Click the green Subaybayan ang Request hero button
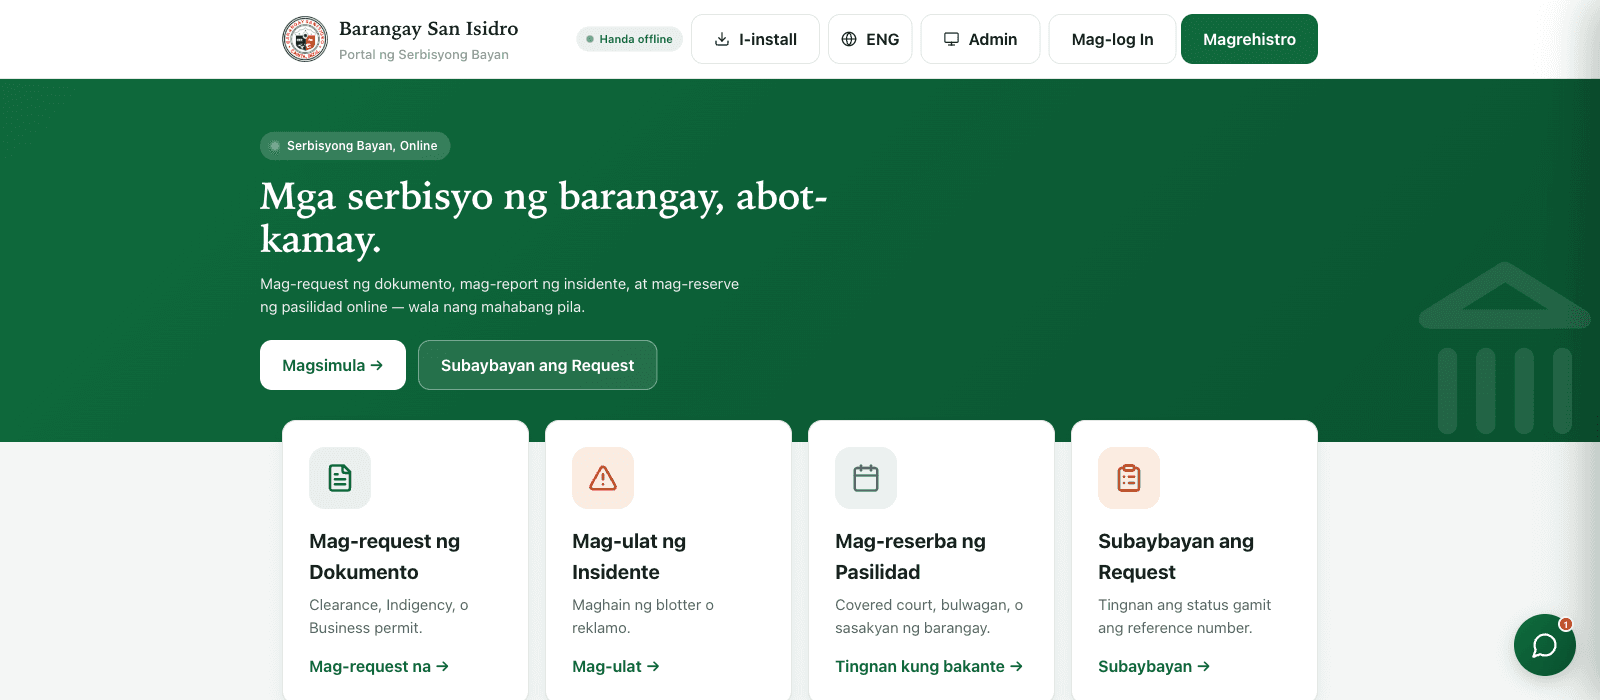The width and height of the screenshot is (1600, 700). [537, 365]
